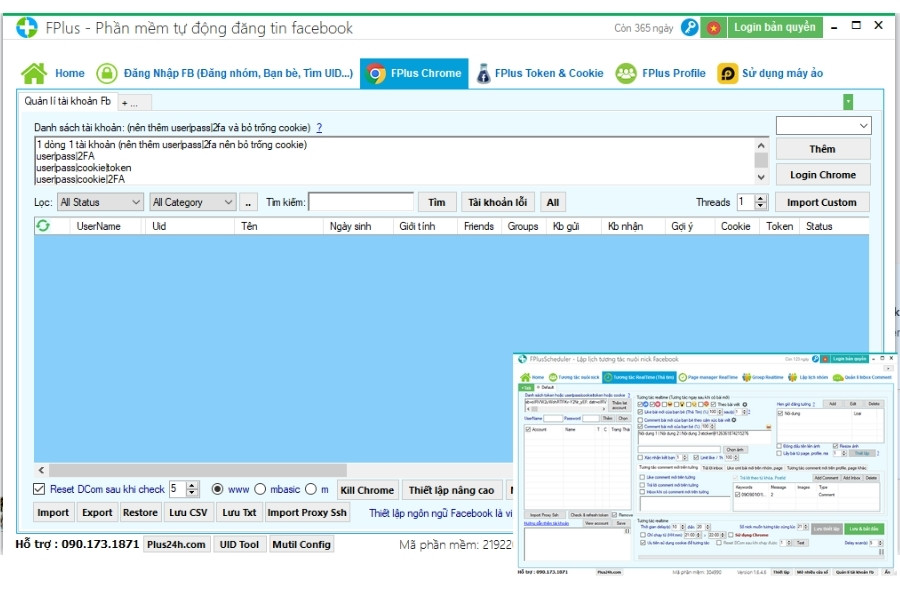Click Quản lí Inbox Comment icon in FPlusScheduler
The width and height of the screenshot is (900, 600).
[837, 377]
